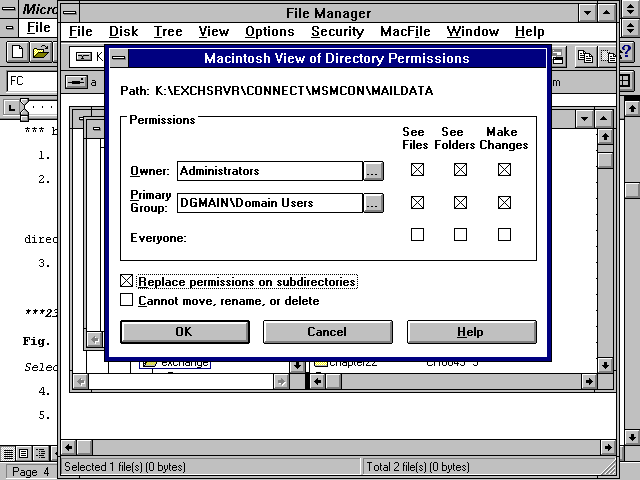Enable Everyone See Folders checkbox

pyautogui.click(x=460, y=234)
